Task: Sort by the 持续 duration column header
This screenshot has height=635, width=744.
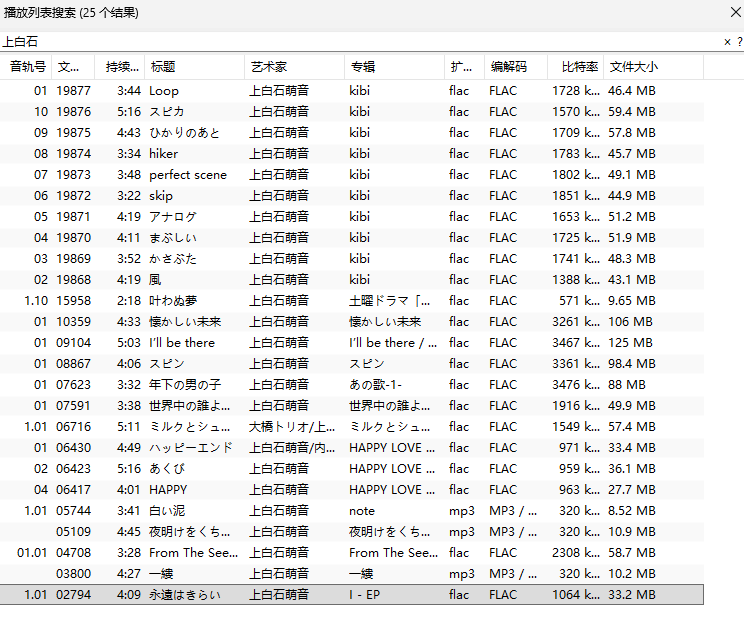Action: tap(123, 67)
